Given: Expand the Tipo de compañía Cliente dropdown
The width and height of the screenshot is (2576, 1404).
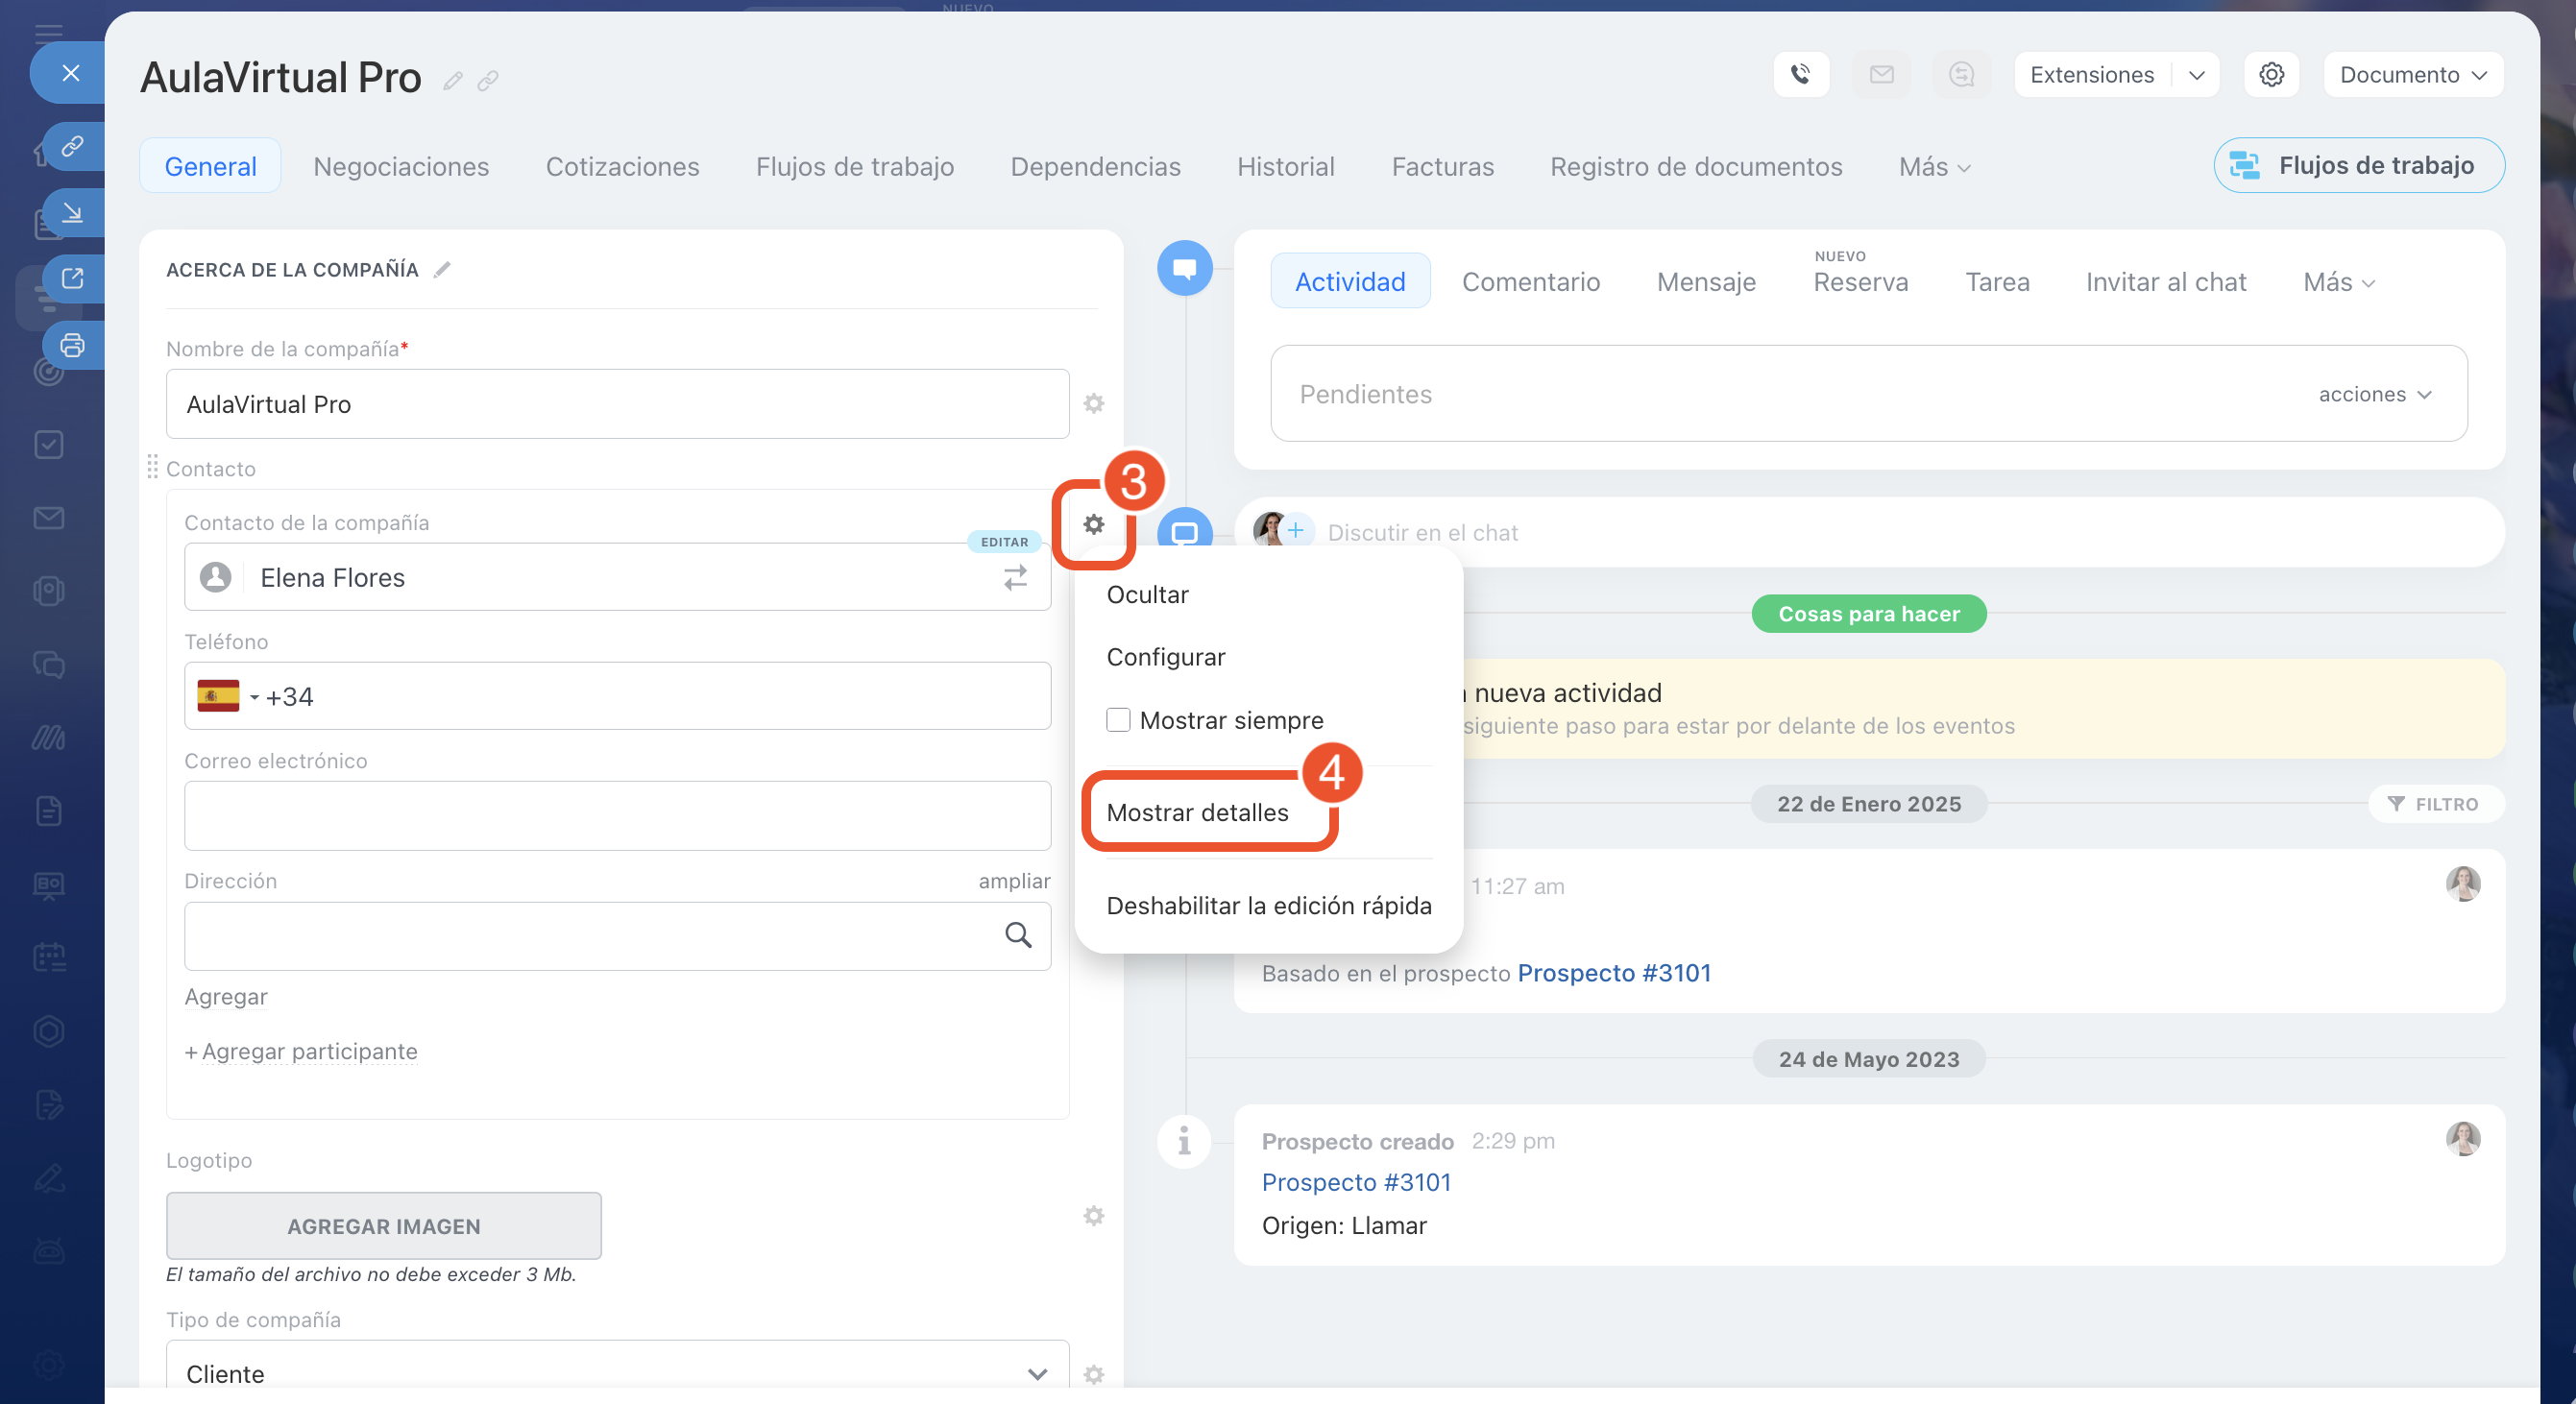Looking at the screenshot, I should pos(1037,1373).
